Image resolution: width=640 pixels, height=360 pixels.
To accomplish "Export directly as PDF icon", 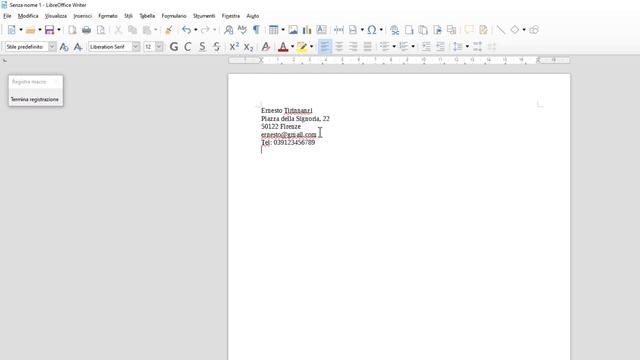I will [x=72, y=30].
